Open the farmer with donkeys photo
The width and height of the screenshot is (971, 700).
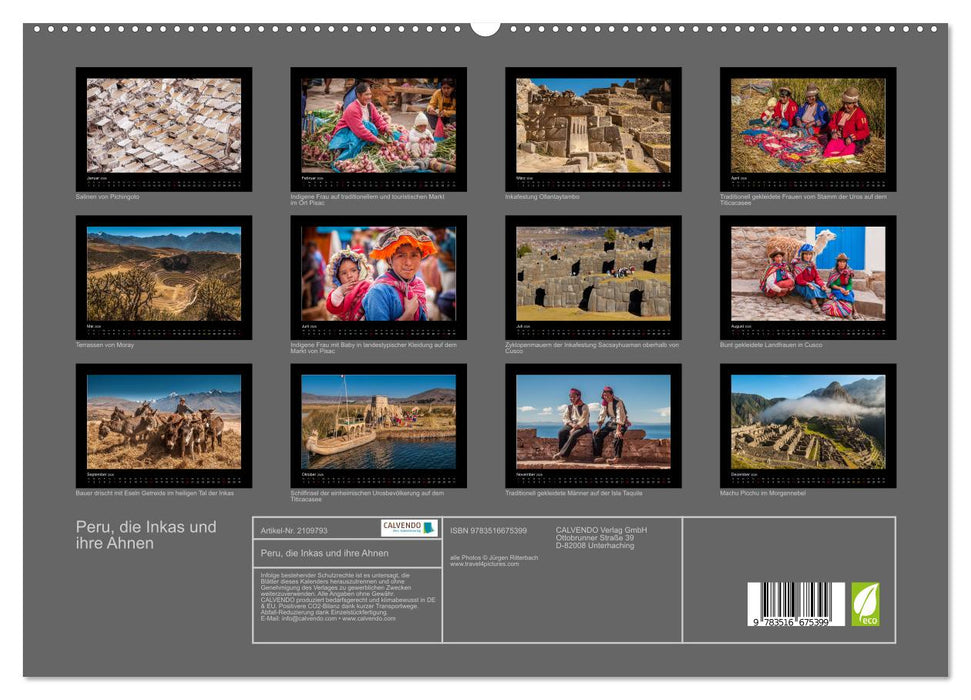click(164, 422)
